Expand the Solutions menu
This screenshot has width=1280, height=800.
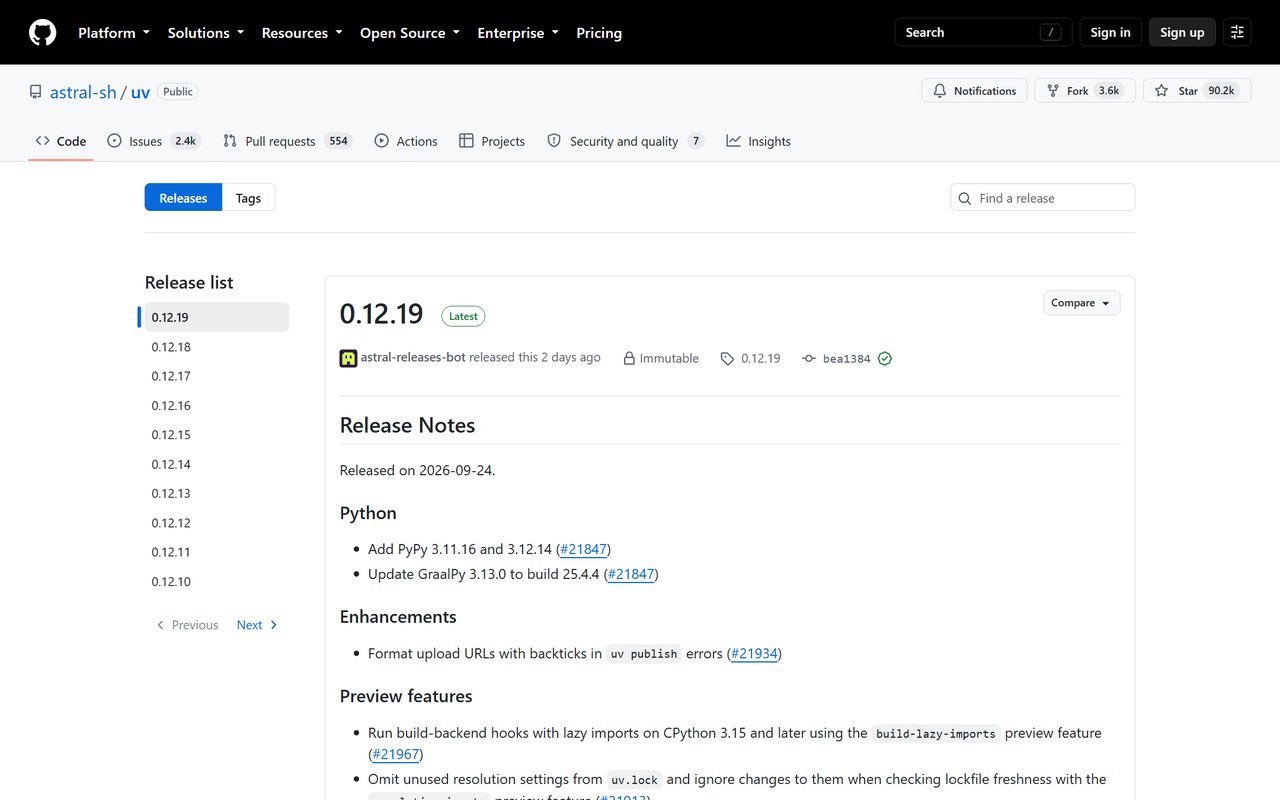[x=206, y=33]
